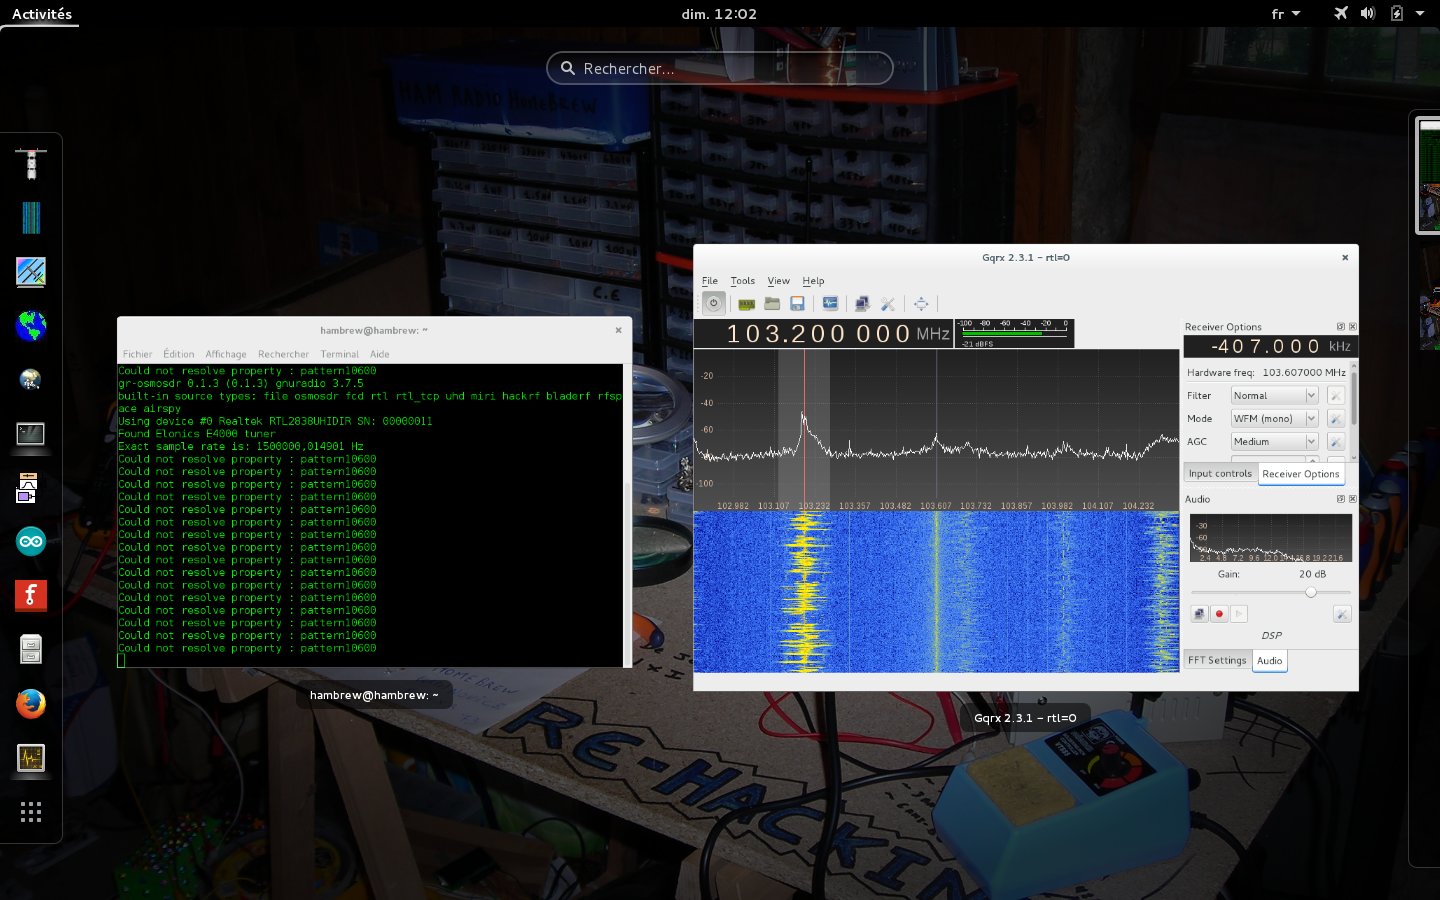The image size is (1440, 900).
Task: Open the I/O device configuration icon
Action: (x=746, y=303)
